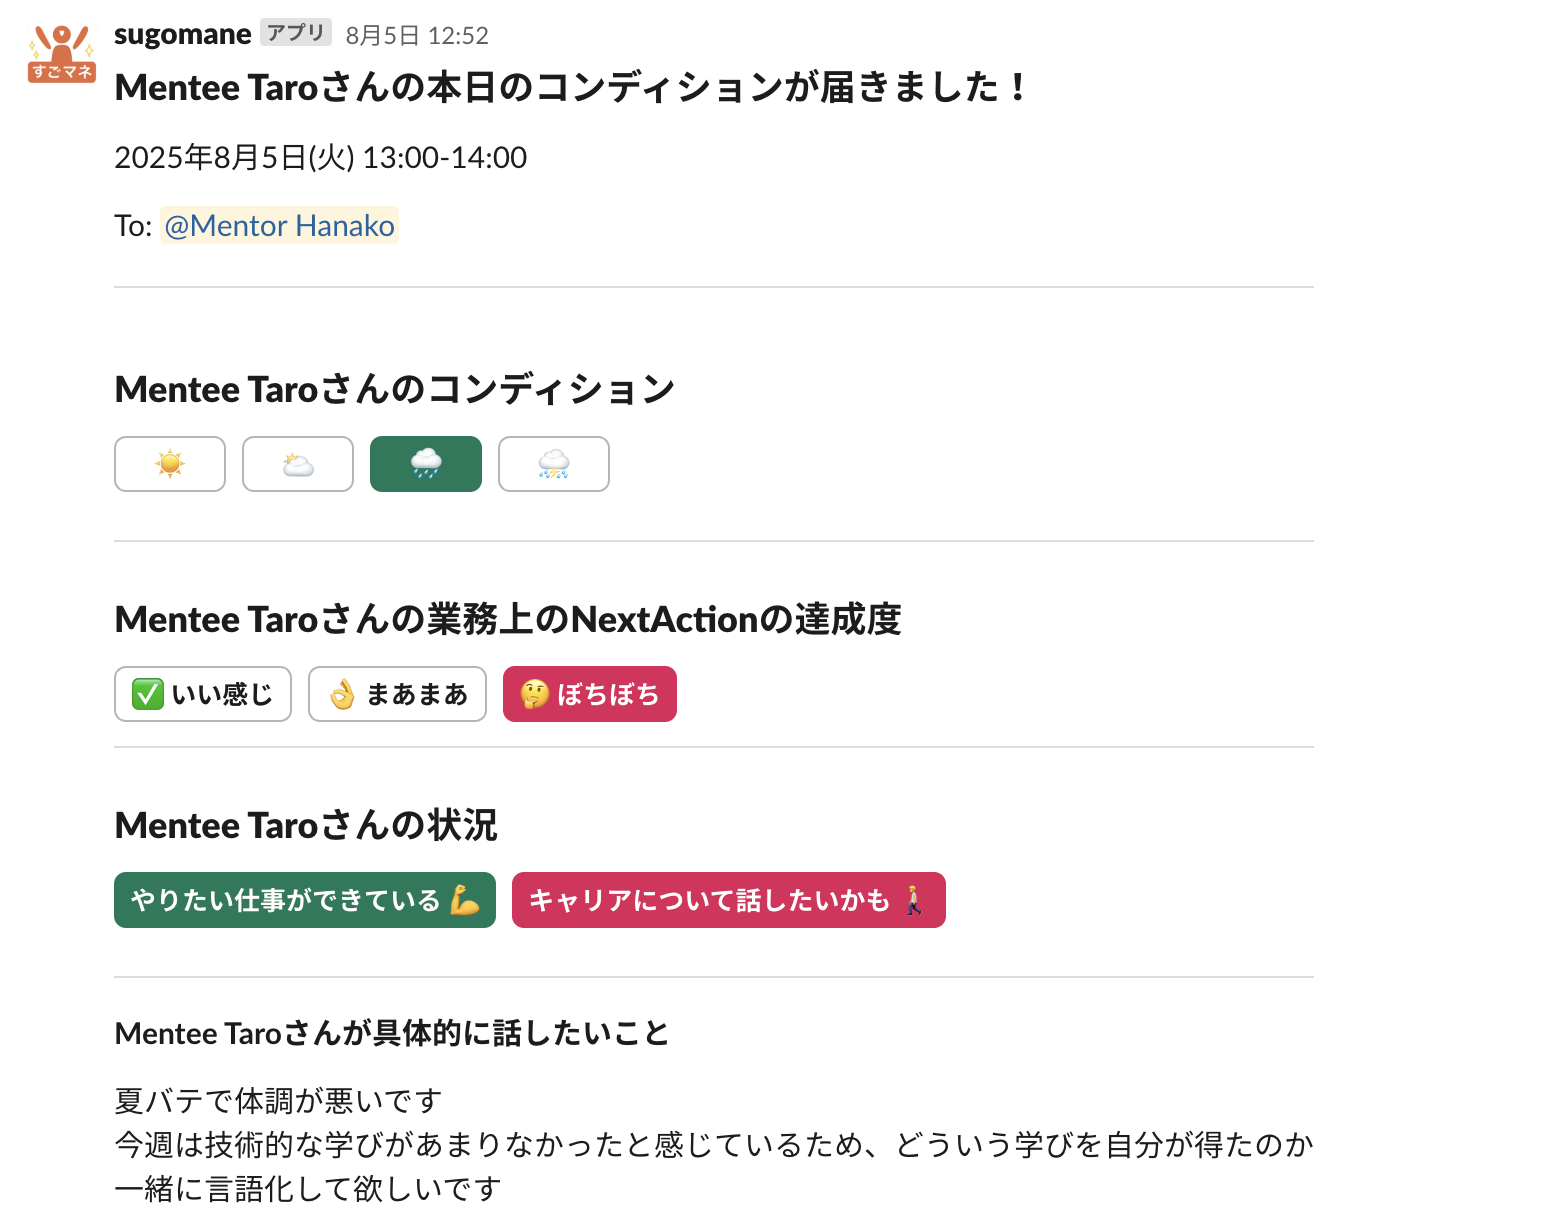Select the 夏バテ message text paragraph
The image size is (1556, 1228).
[276, 1099]
